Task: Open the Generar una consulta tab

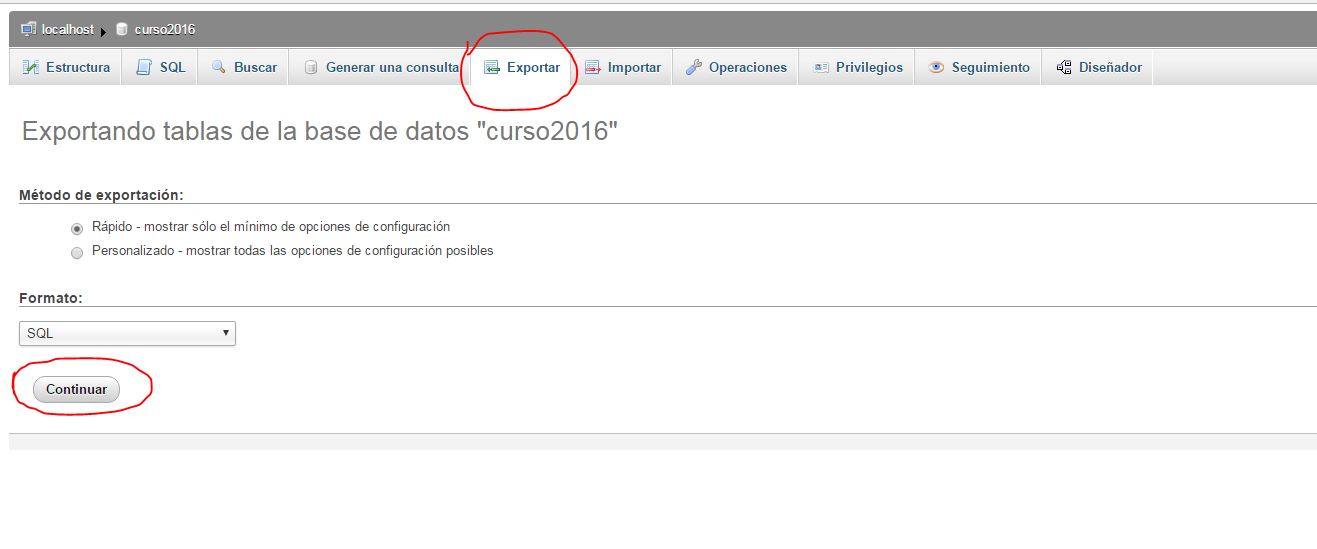Action: (x=379, y=68)
